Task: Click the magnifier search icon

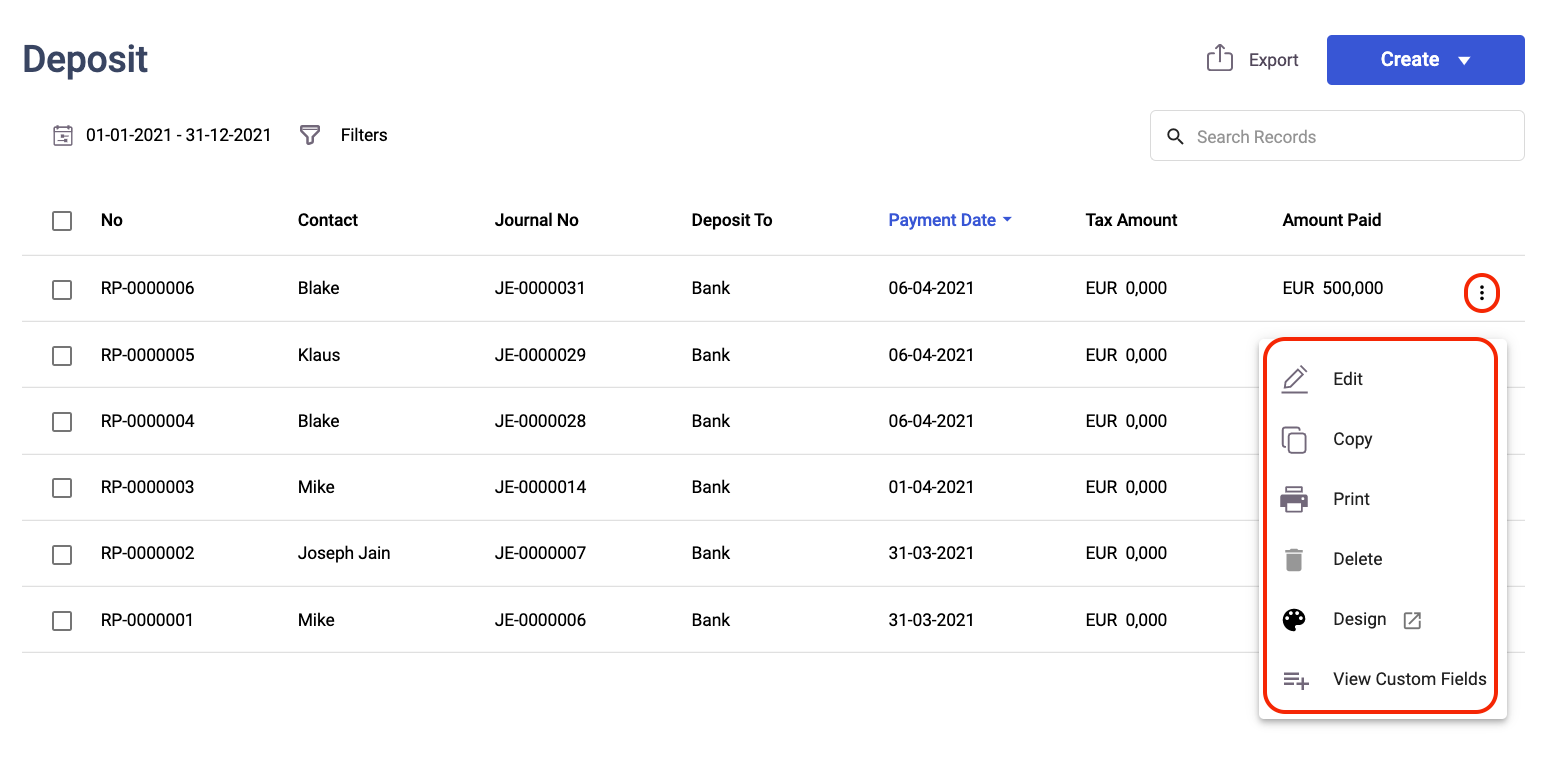Action: (1175, 136)
